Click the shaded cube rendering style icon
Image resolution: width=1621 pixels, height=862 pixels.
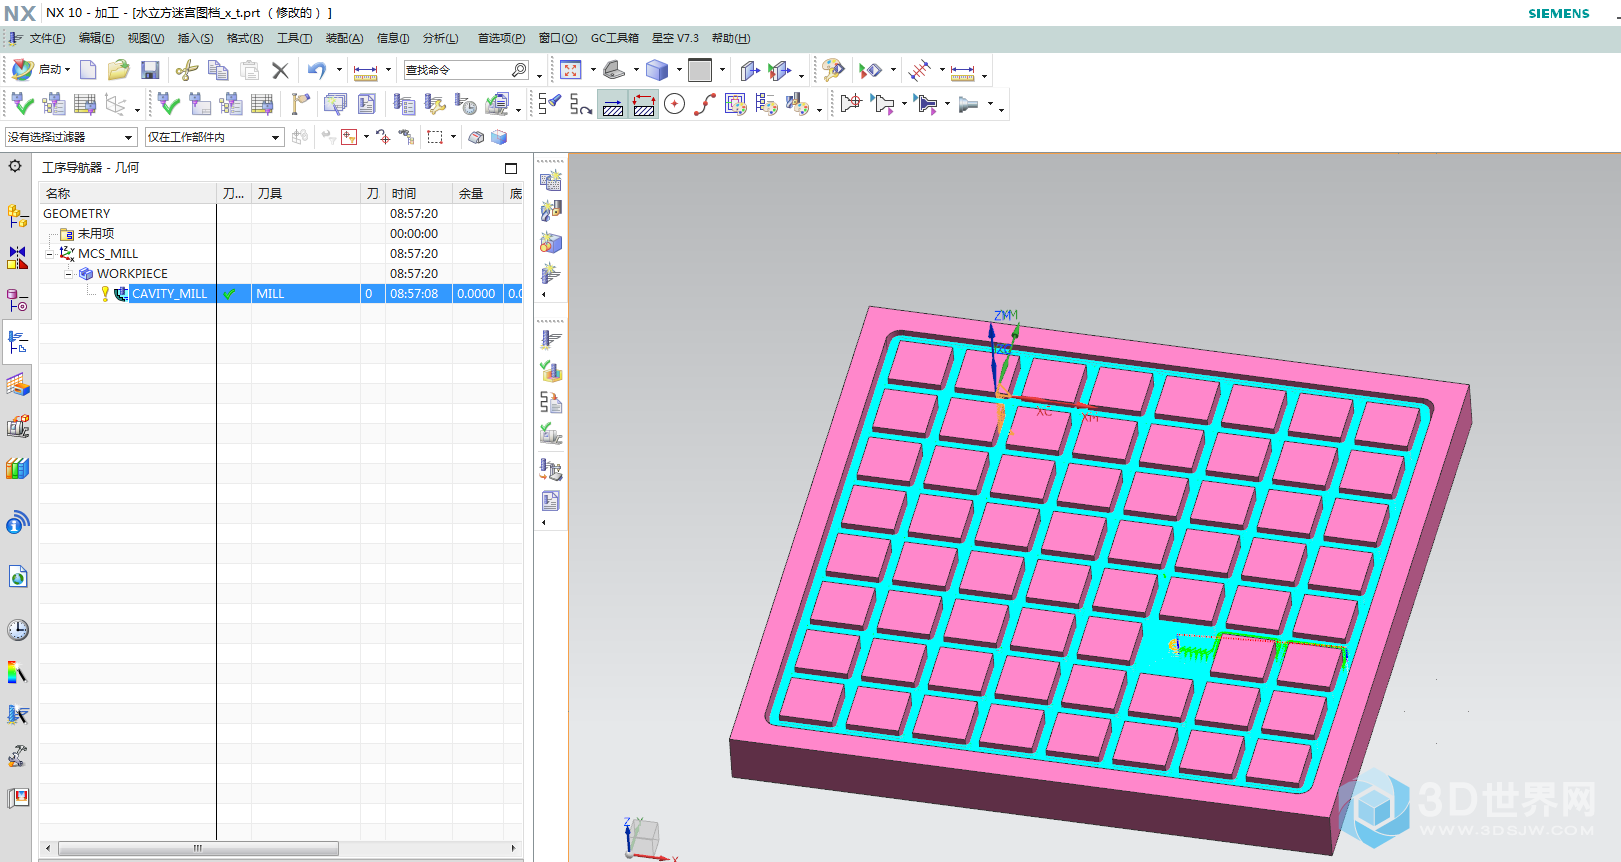[x=656, y=70]
